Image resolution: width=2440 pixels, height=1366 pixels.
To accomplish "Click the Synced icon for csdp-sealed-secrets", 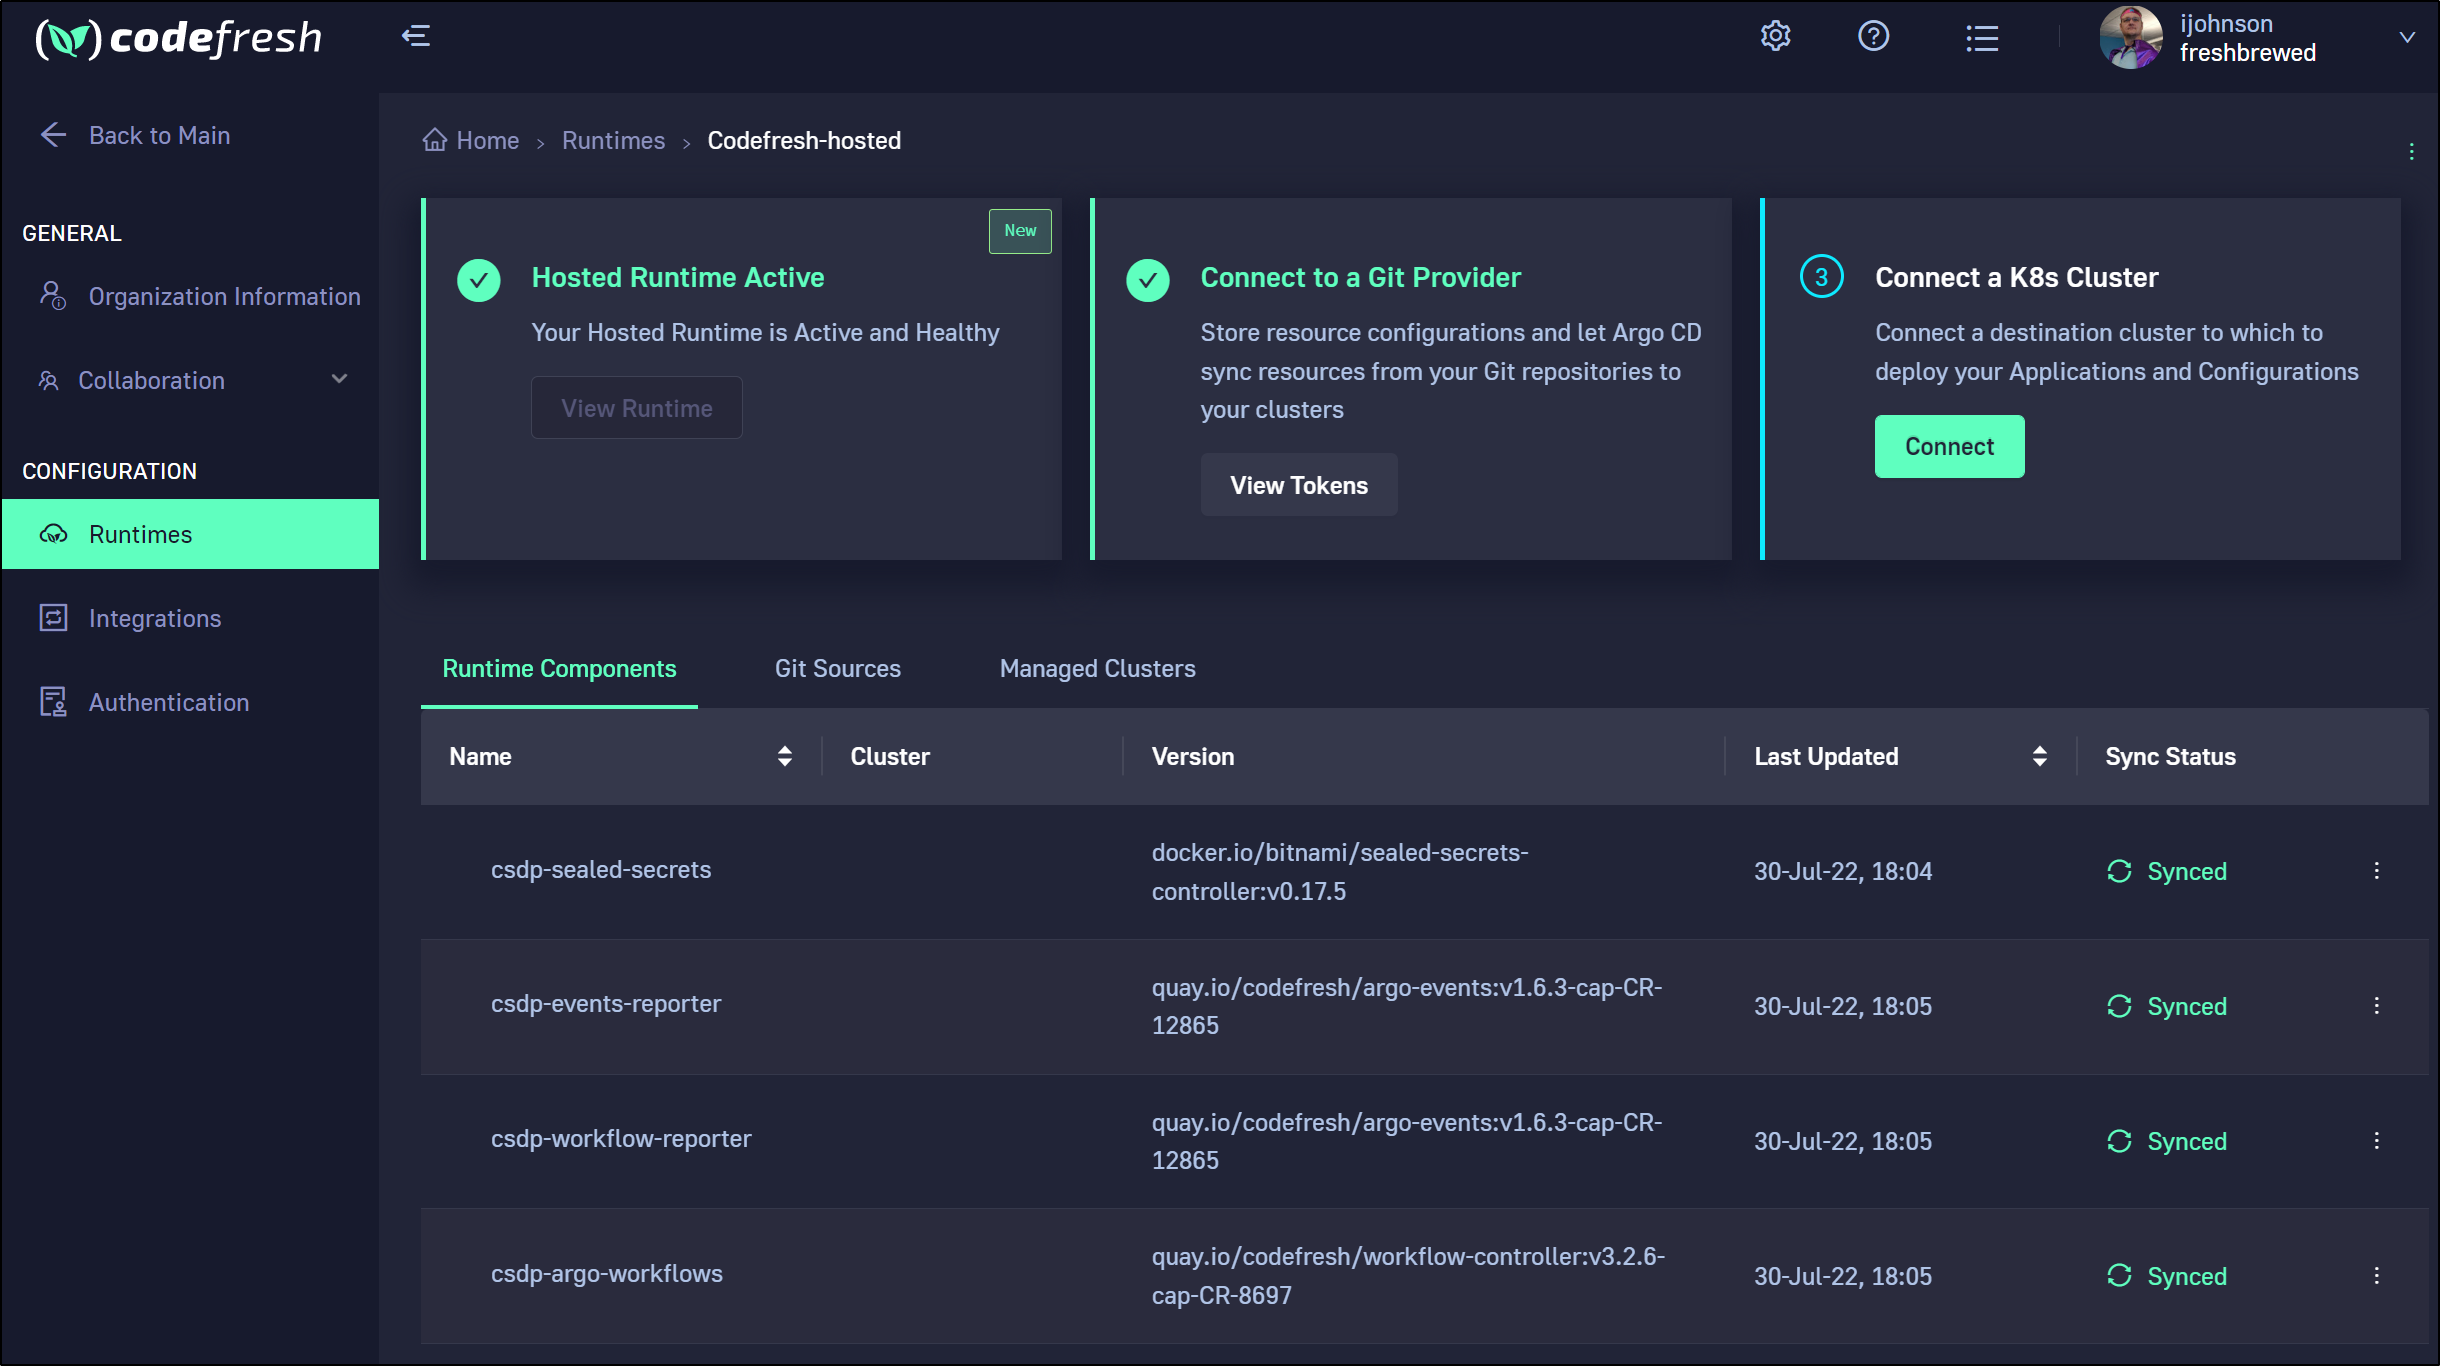I will (2119, 871).
